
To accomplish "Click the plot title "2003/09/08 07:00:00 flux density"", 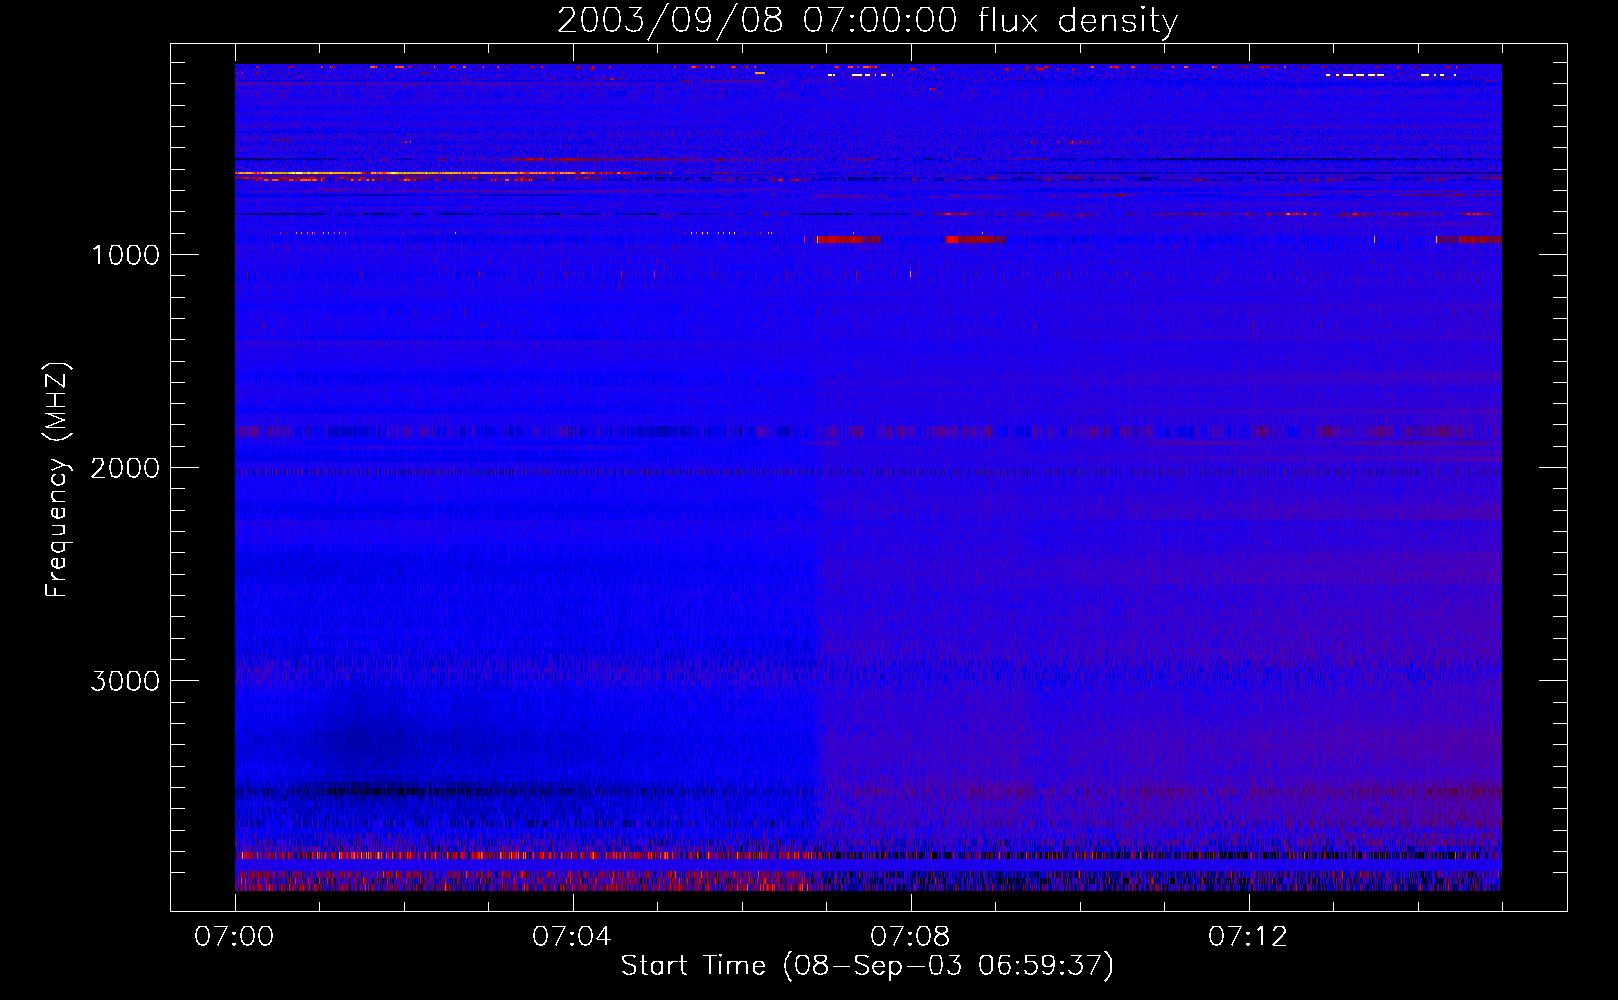I will click(867, 21).
